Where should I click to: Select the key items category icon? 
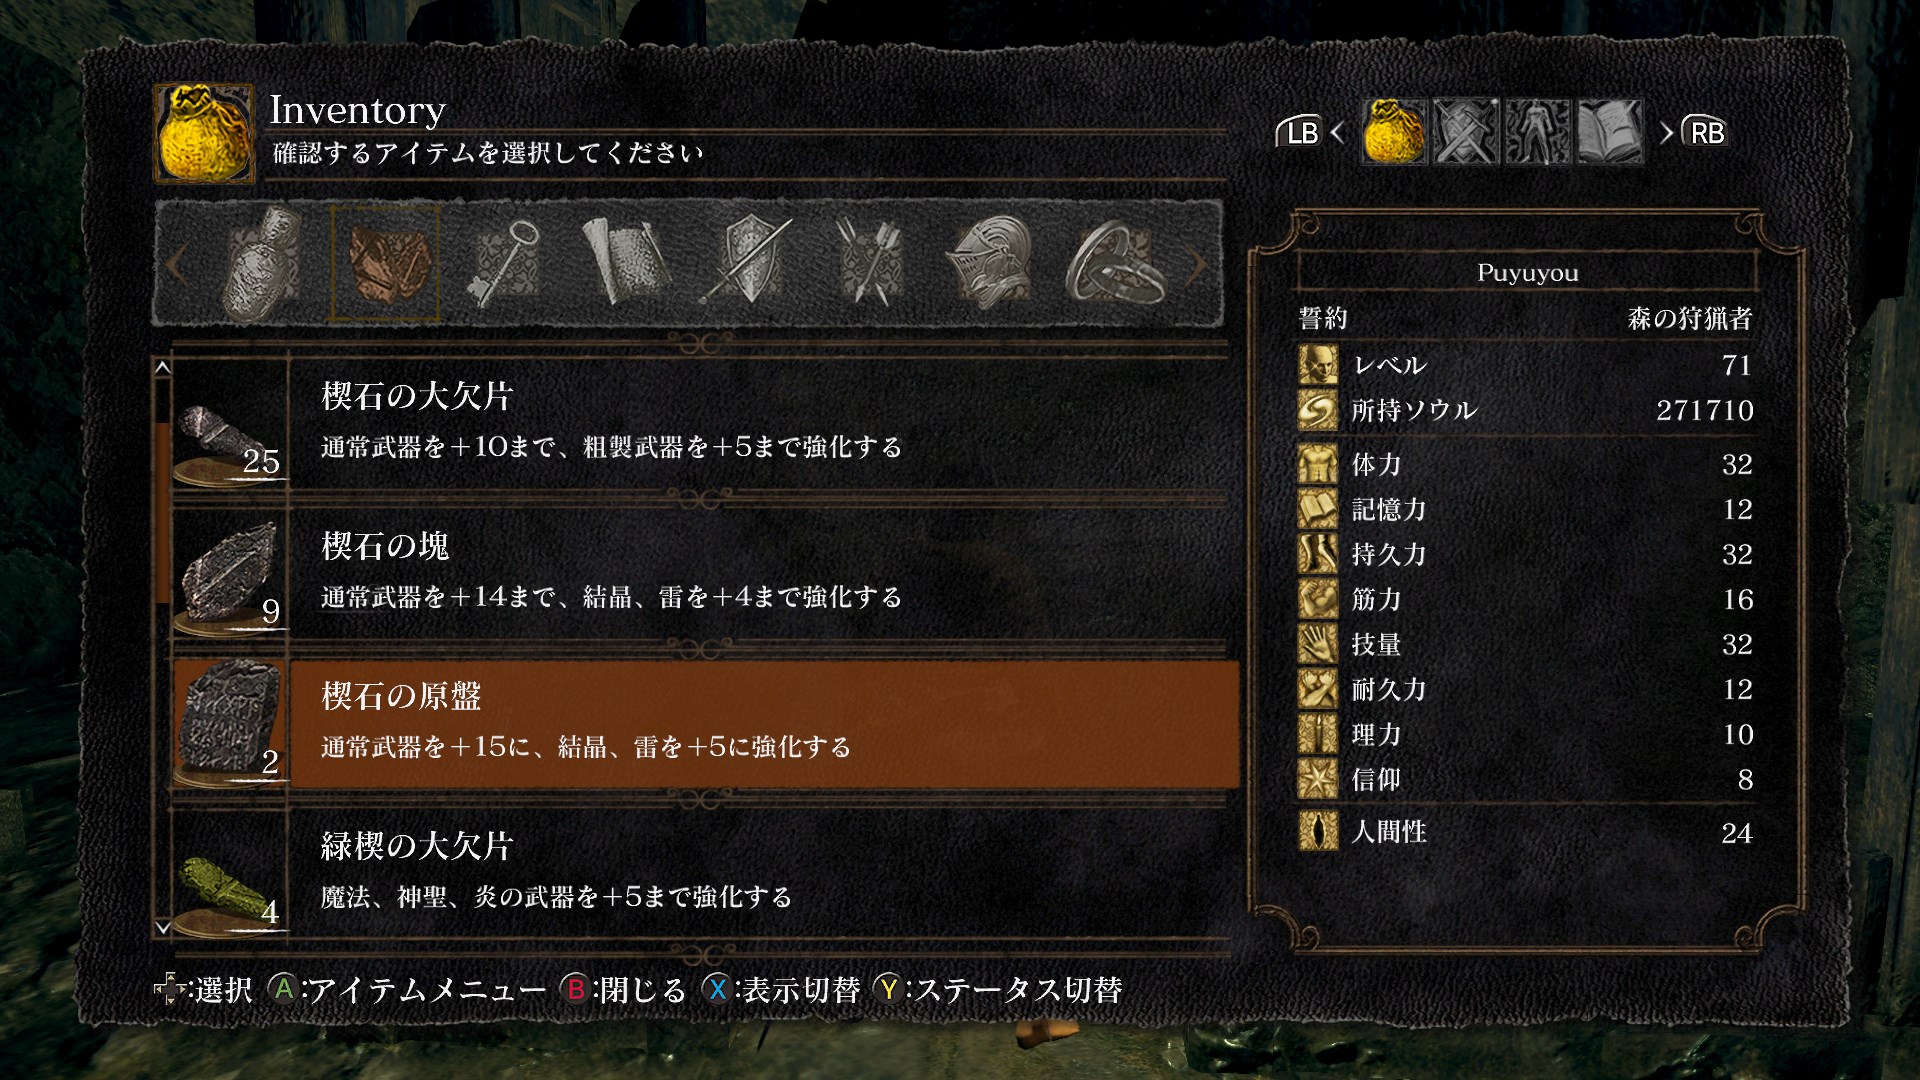(x=503, y=263)
